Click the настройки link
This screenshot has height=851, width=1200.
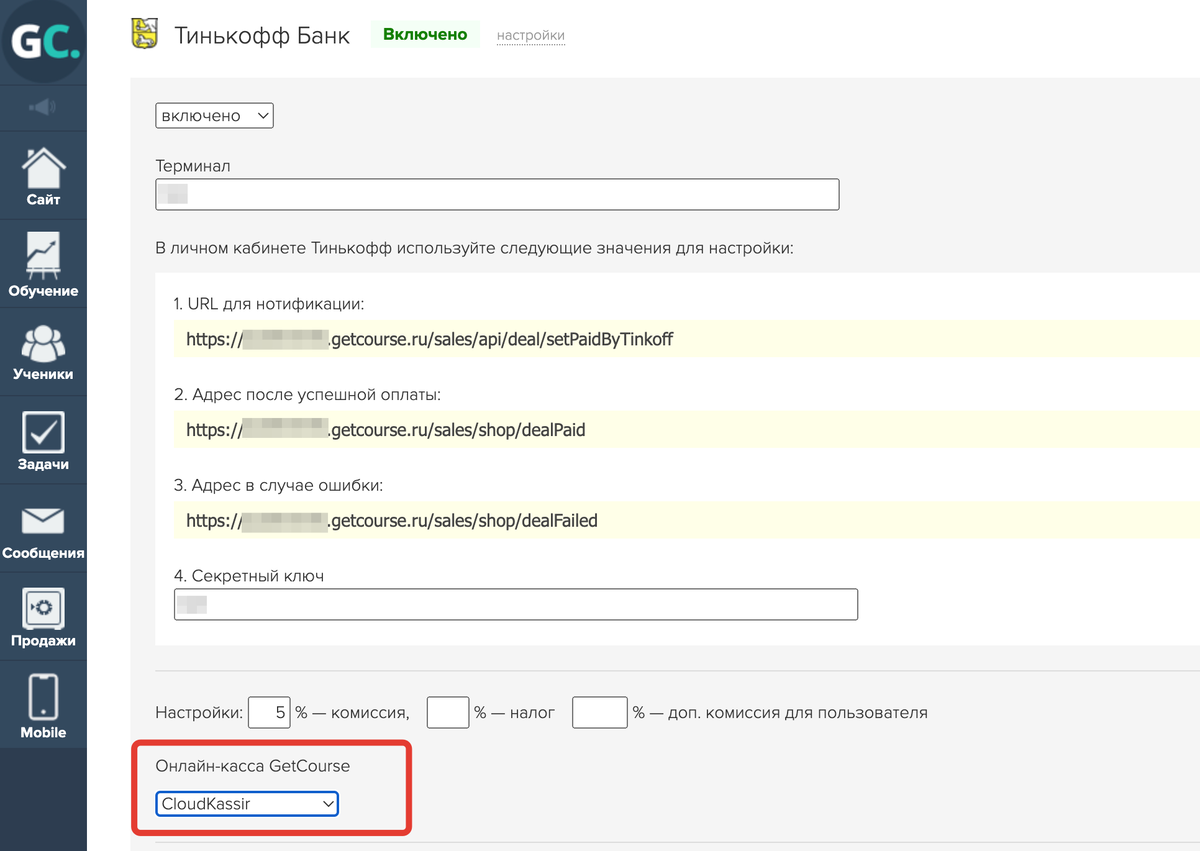(x=531, y=36)
